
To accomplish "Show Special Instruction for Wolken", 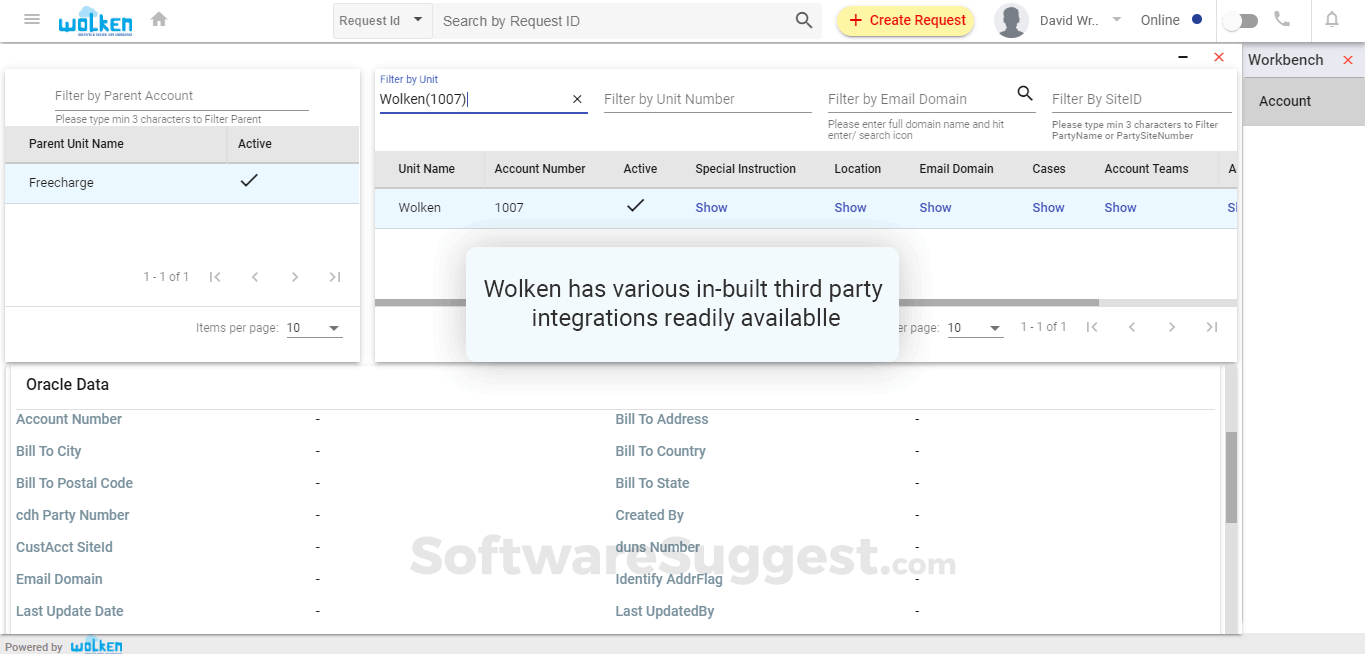I will click(x=711, y=208).
